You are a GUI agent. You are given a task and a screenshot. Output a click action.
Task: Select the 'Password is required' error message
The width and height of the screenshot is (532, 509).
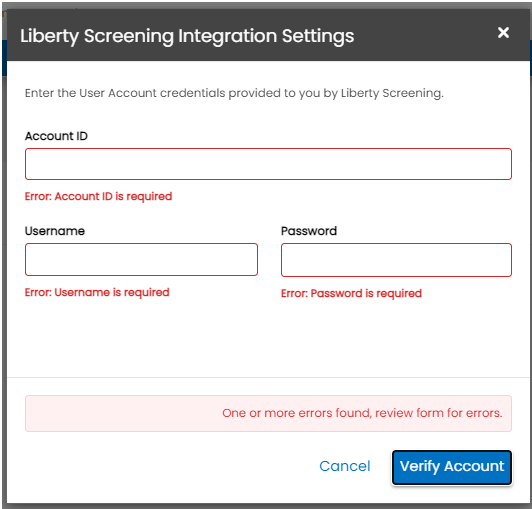[x=351, y=293]
